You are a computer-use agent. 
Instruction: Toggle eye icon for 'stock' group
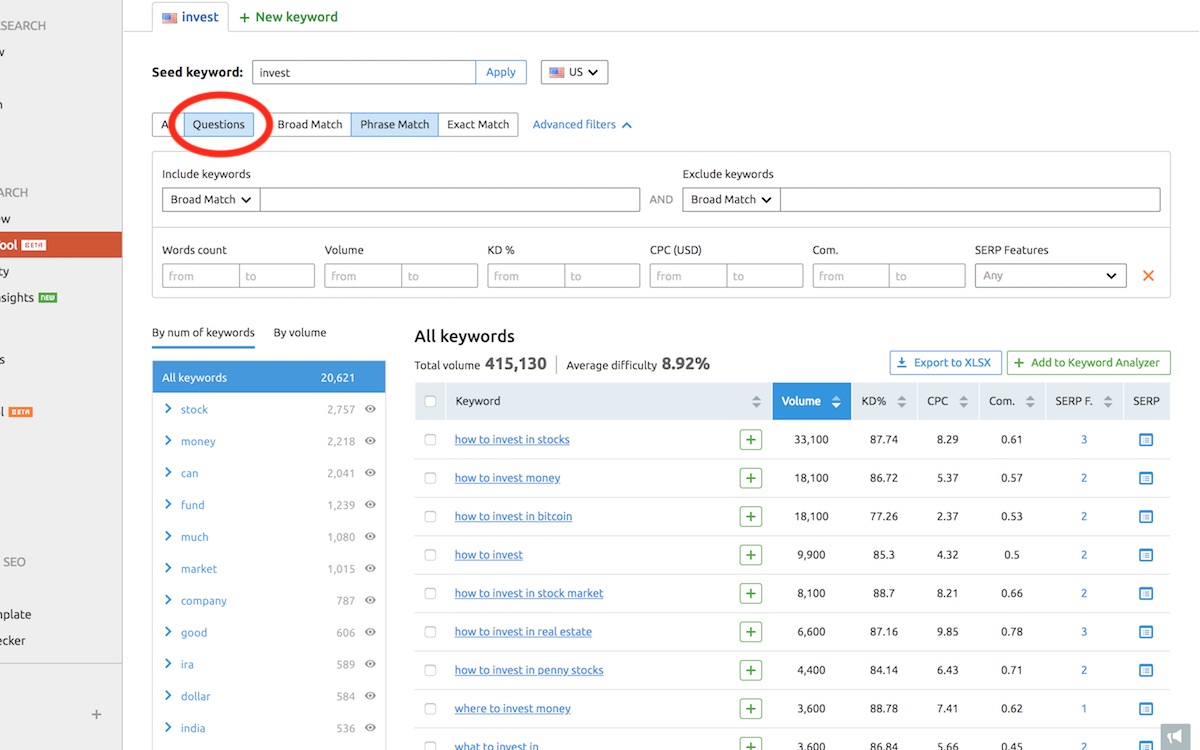(370, 409)
